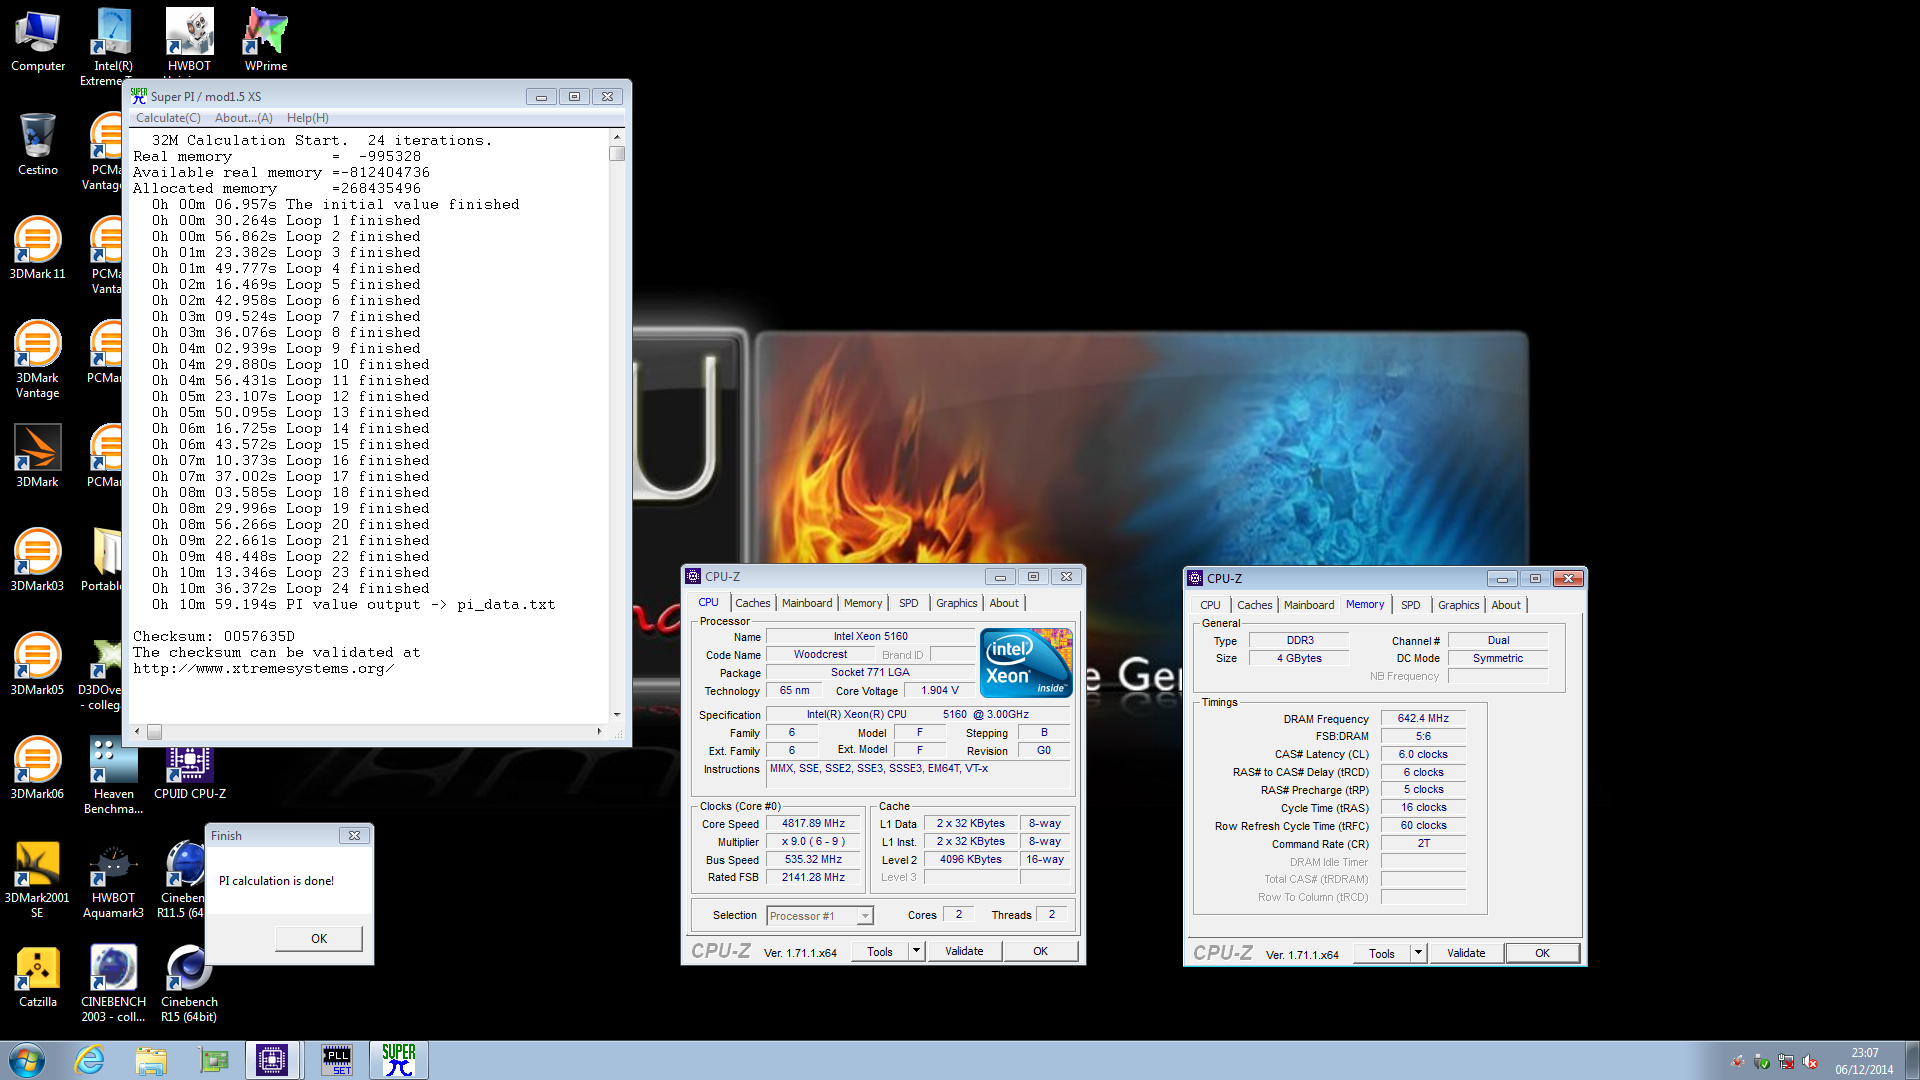
Task: Switch to CPU tab in right CPU-Z
Action: (1210, 605)
